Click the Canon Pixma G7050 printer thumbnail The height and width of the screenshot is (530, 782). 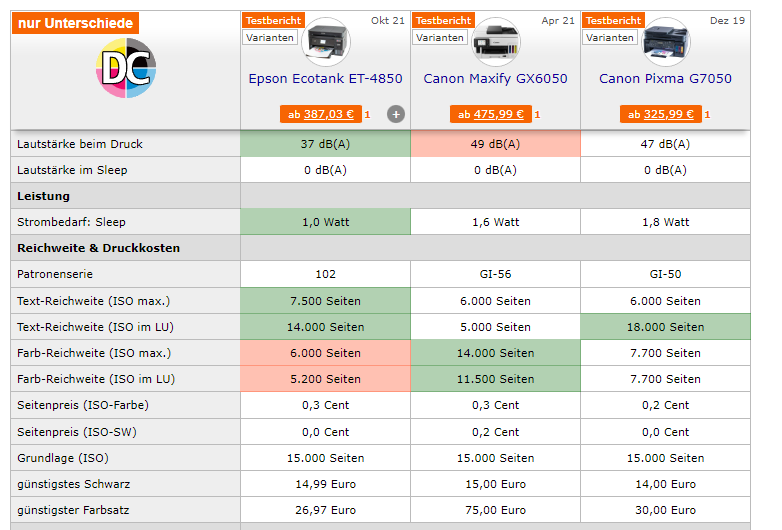pyautogui.click(x=666, y=42)
